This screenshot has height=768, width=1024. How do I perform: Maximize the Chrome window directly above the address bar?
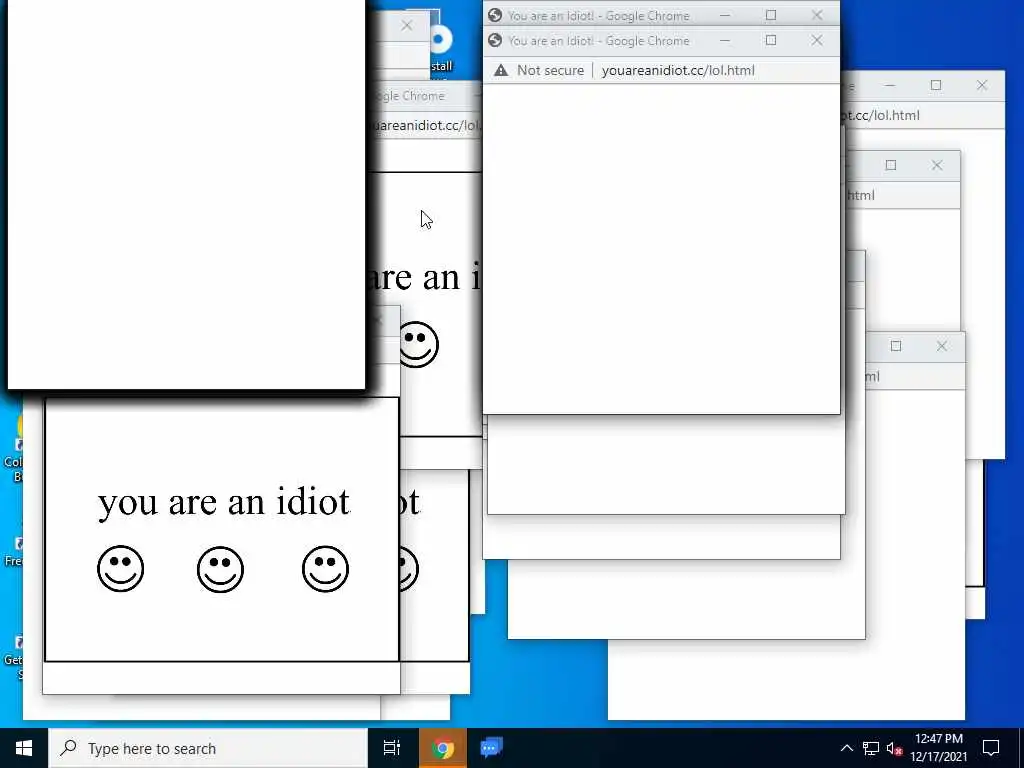coord(771,40)
